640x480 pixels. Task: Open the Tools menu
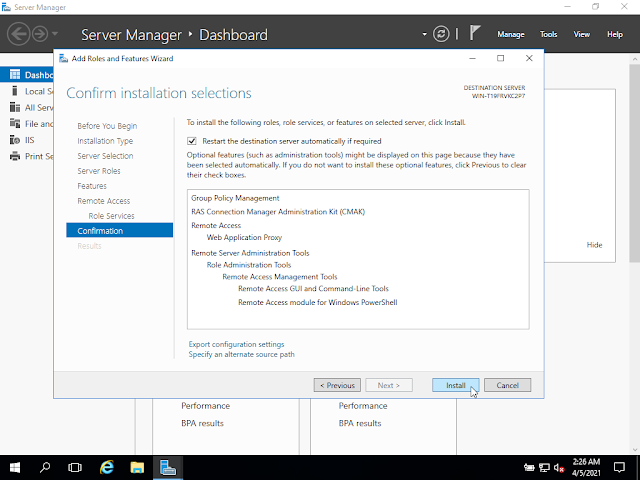[548, 34]
